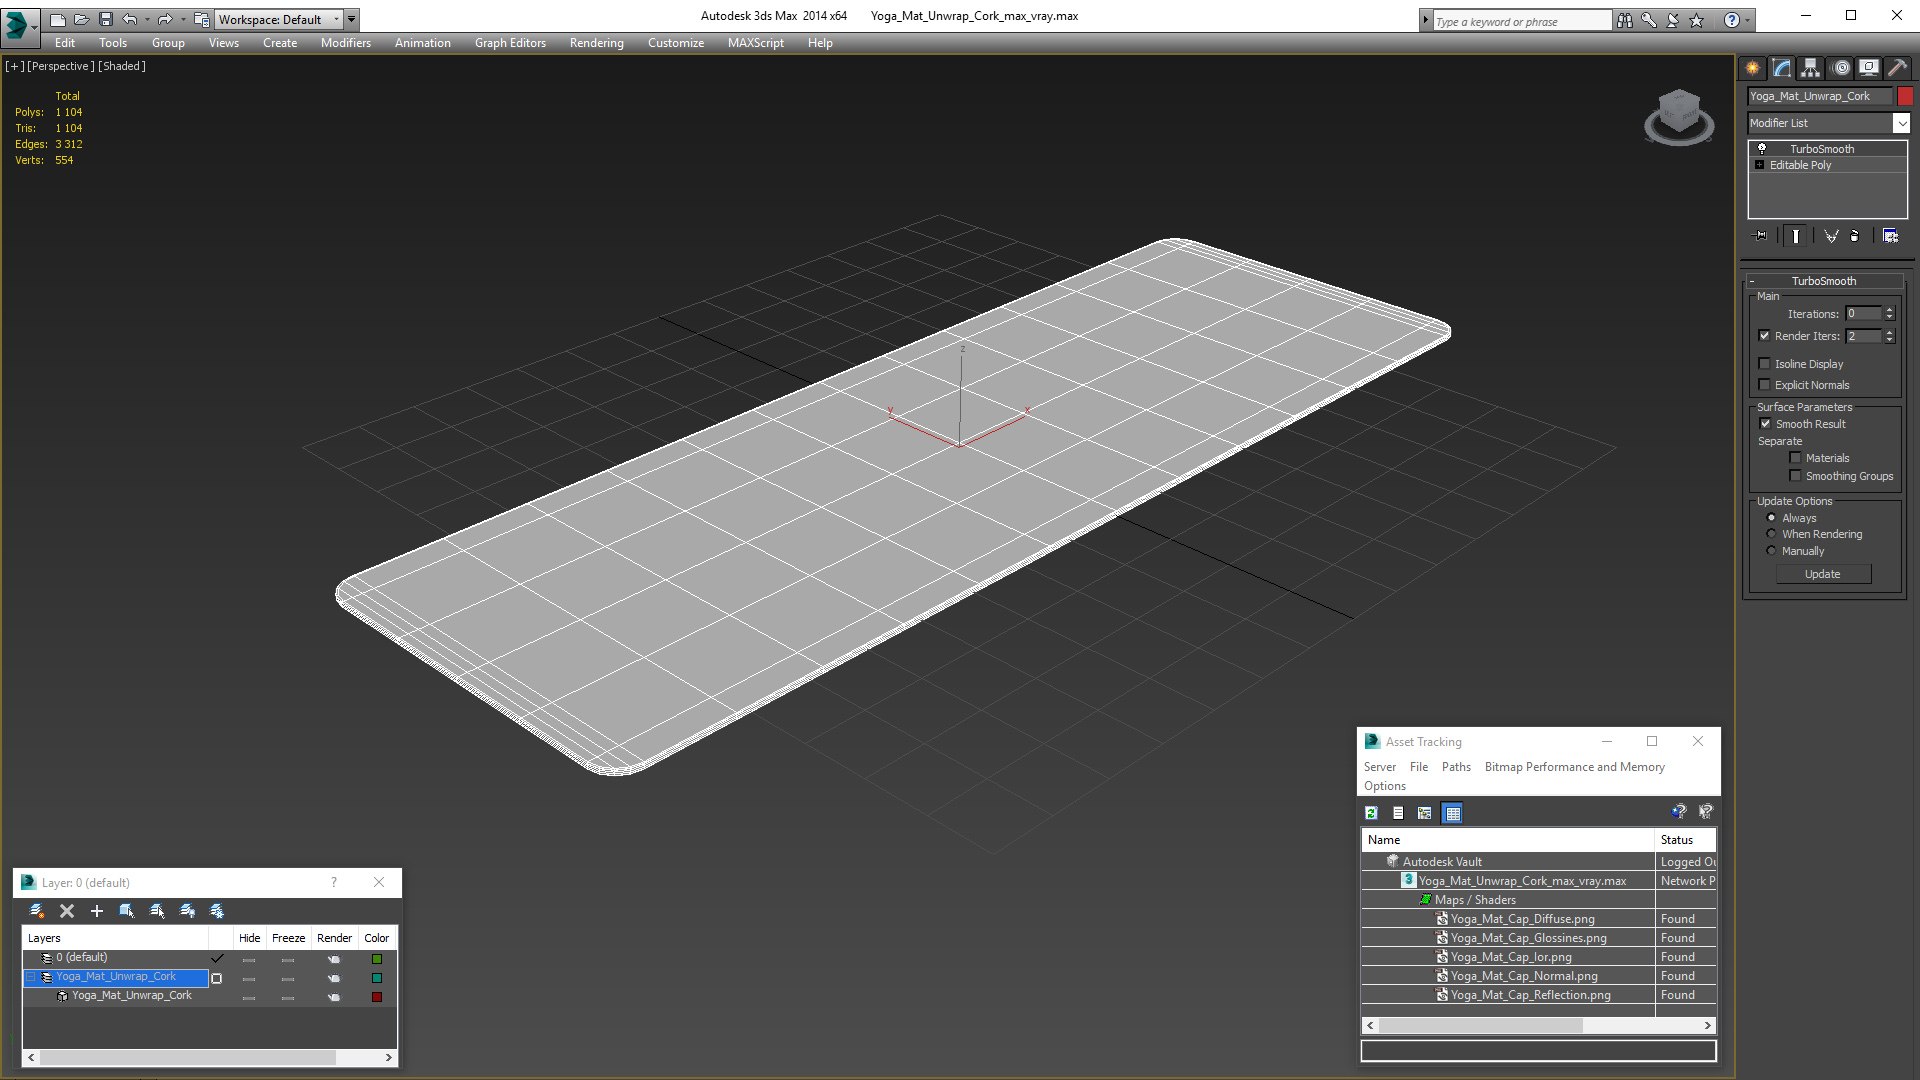This screenshot has height=1080, width=1920.
Task: Click the red object color swatch
Action: tap(1905, 96)
